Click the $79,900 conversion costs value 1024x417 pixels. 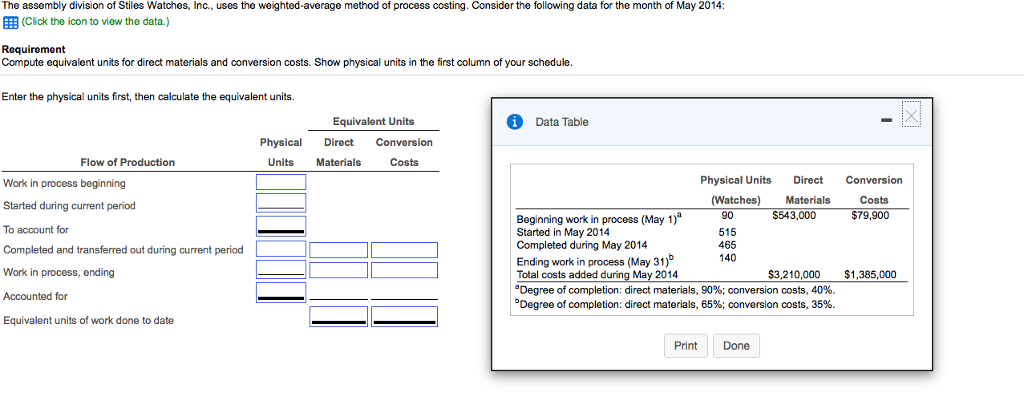point(870,215)
